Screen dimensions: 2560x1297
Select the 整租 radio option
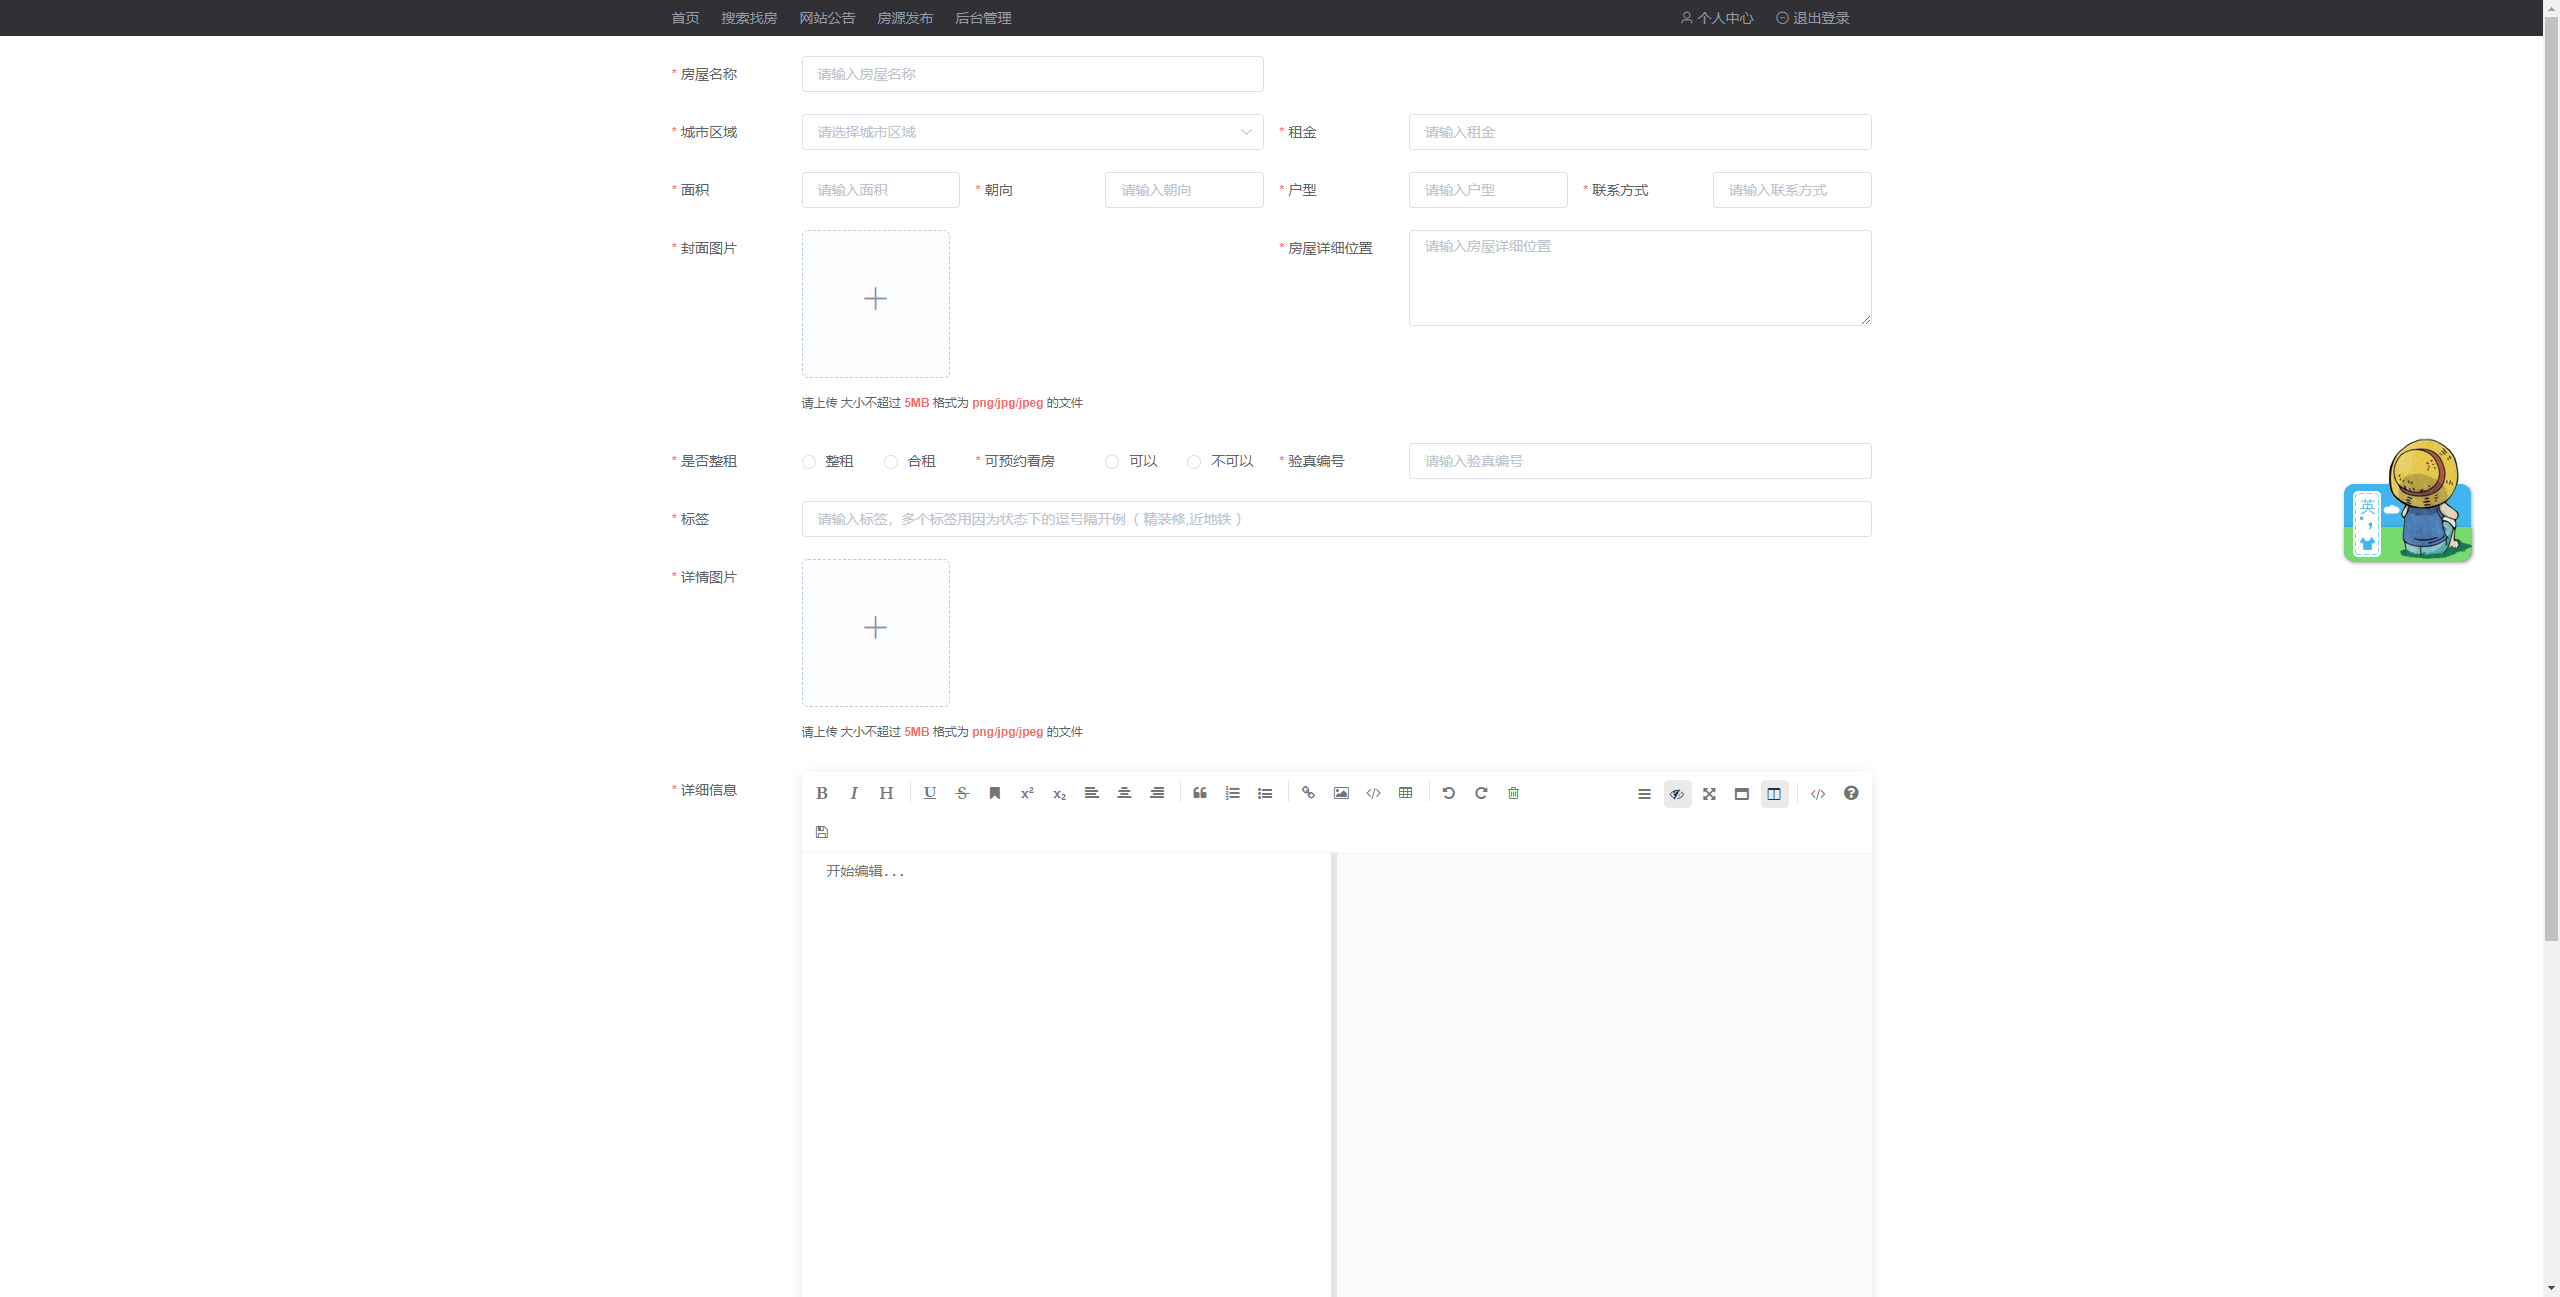coord(809,462)
